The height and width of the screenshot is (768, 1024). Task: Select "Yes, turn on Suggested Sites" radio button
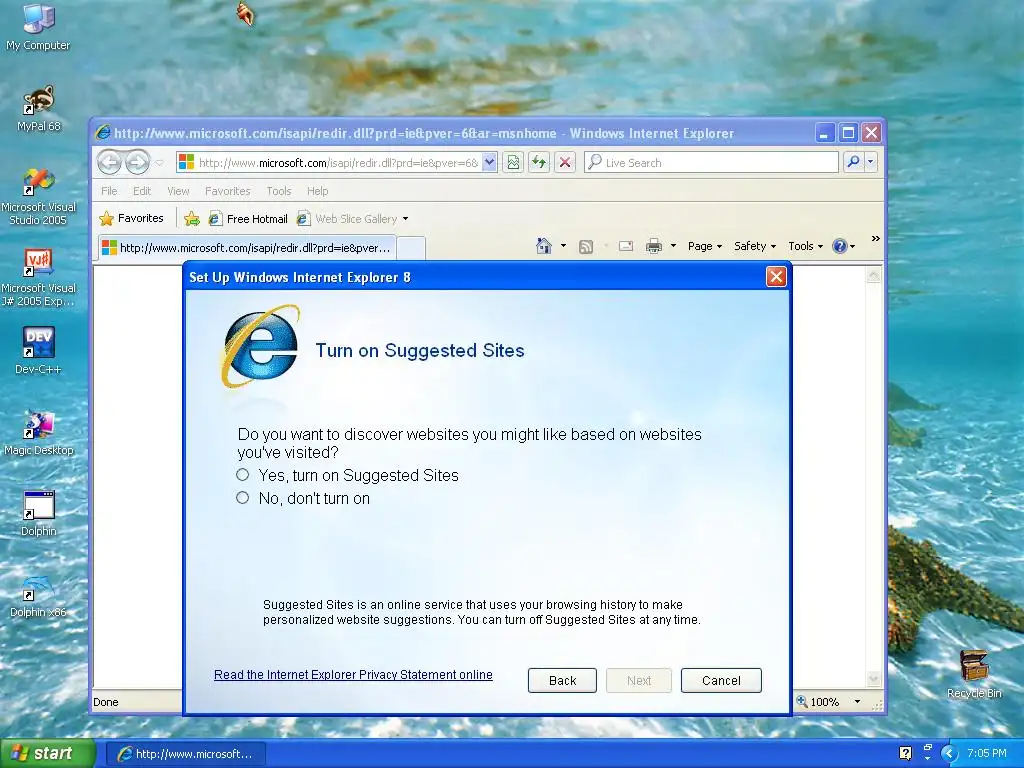coord(242,475)
